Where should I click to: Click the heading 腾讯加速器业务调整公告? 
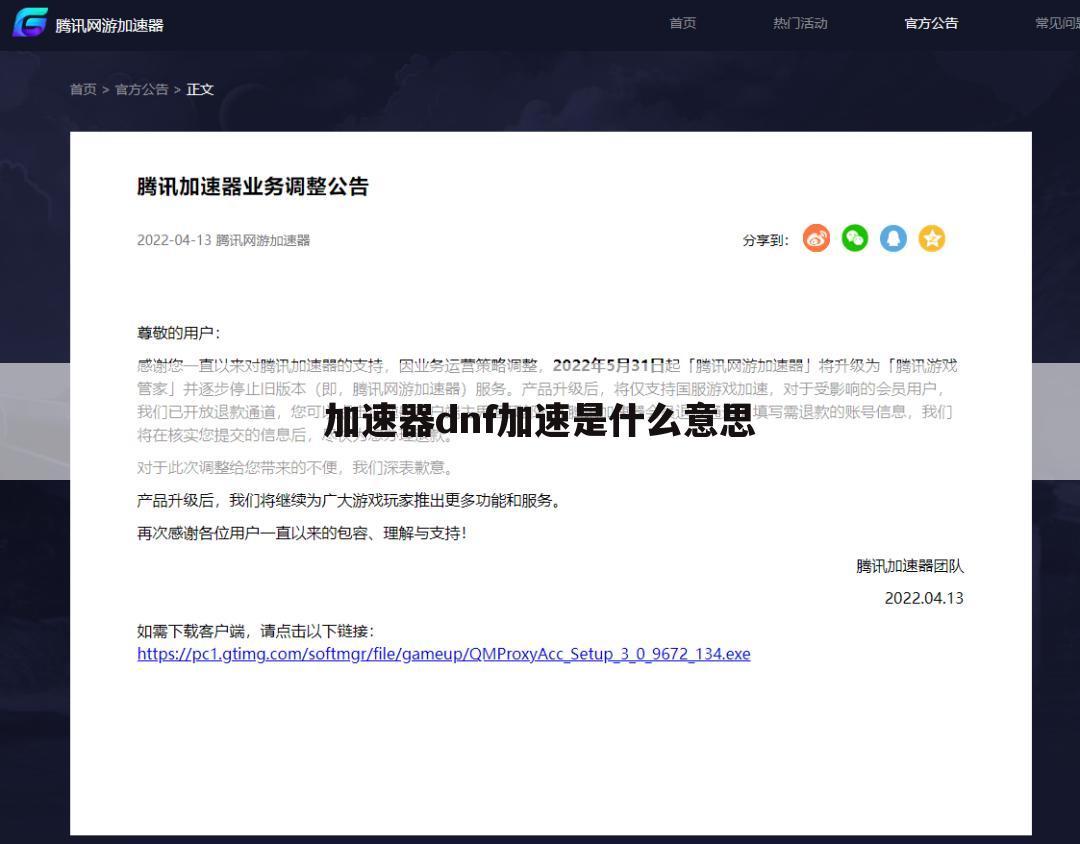[x=253, y=187]
